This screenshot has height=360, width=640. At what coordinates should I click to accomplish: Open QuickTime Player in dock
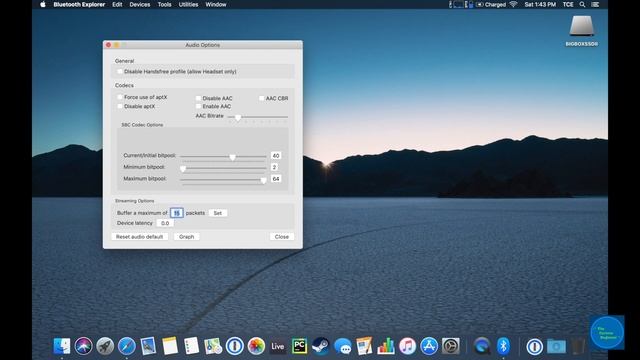pyautogui.click(x=482, y=346)
